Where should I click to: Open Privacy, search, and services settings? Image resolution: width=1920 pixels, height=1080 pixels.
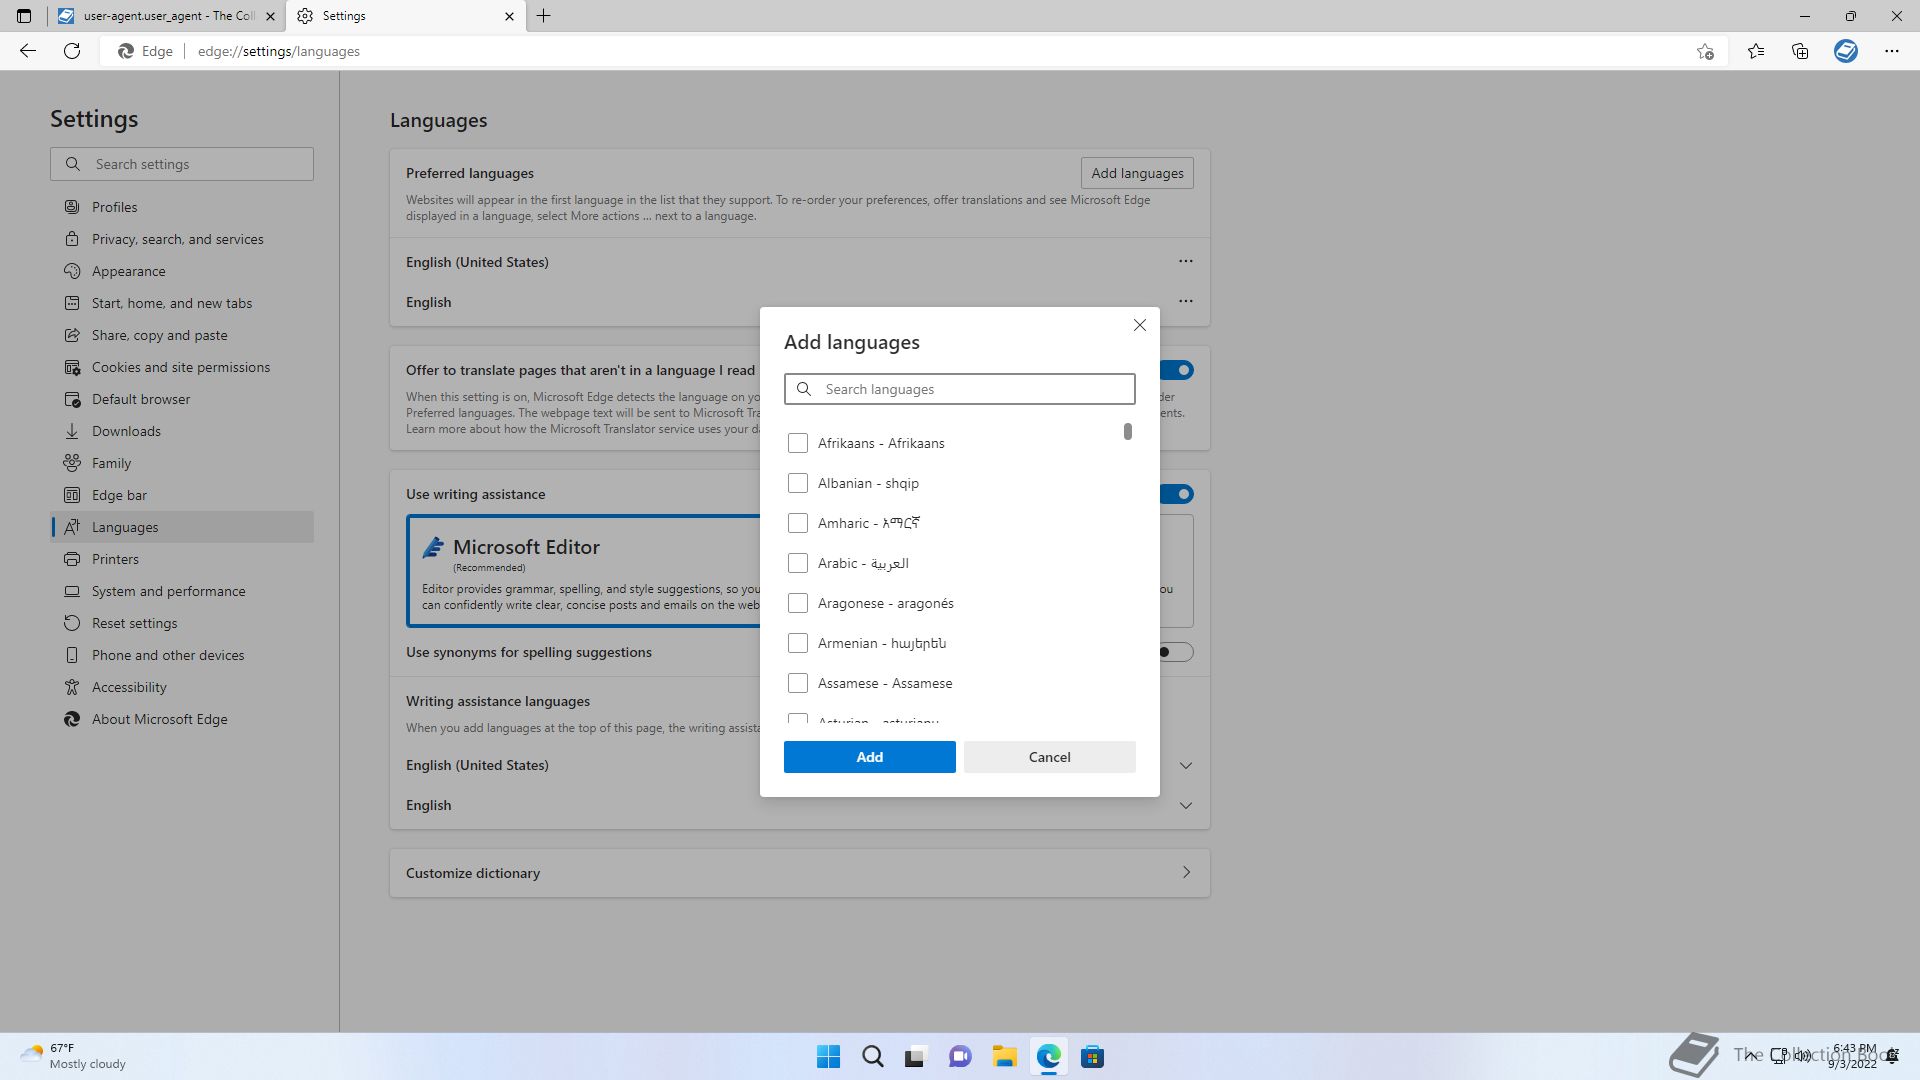(182, 239)
